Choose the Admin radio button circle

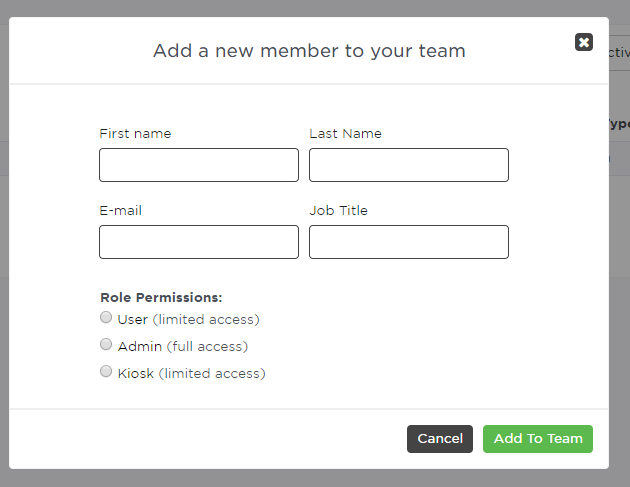(106, 345)
